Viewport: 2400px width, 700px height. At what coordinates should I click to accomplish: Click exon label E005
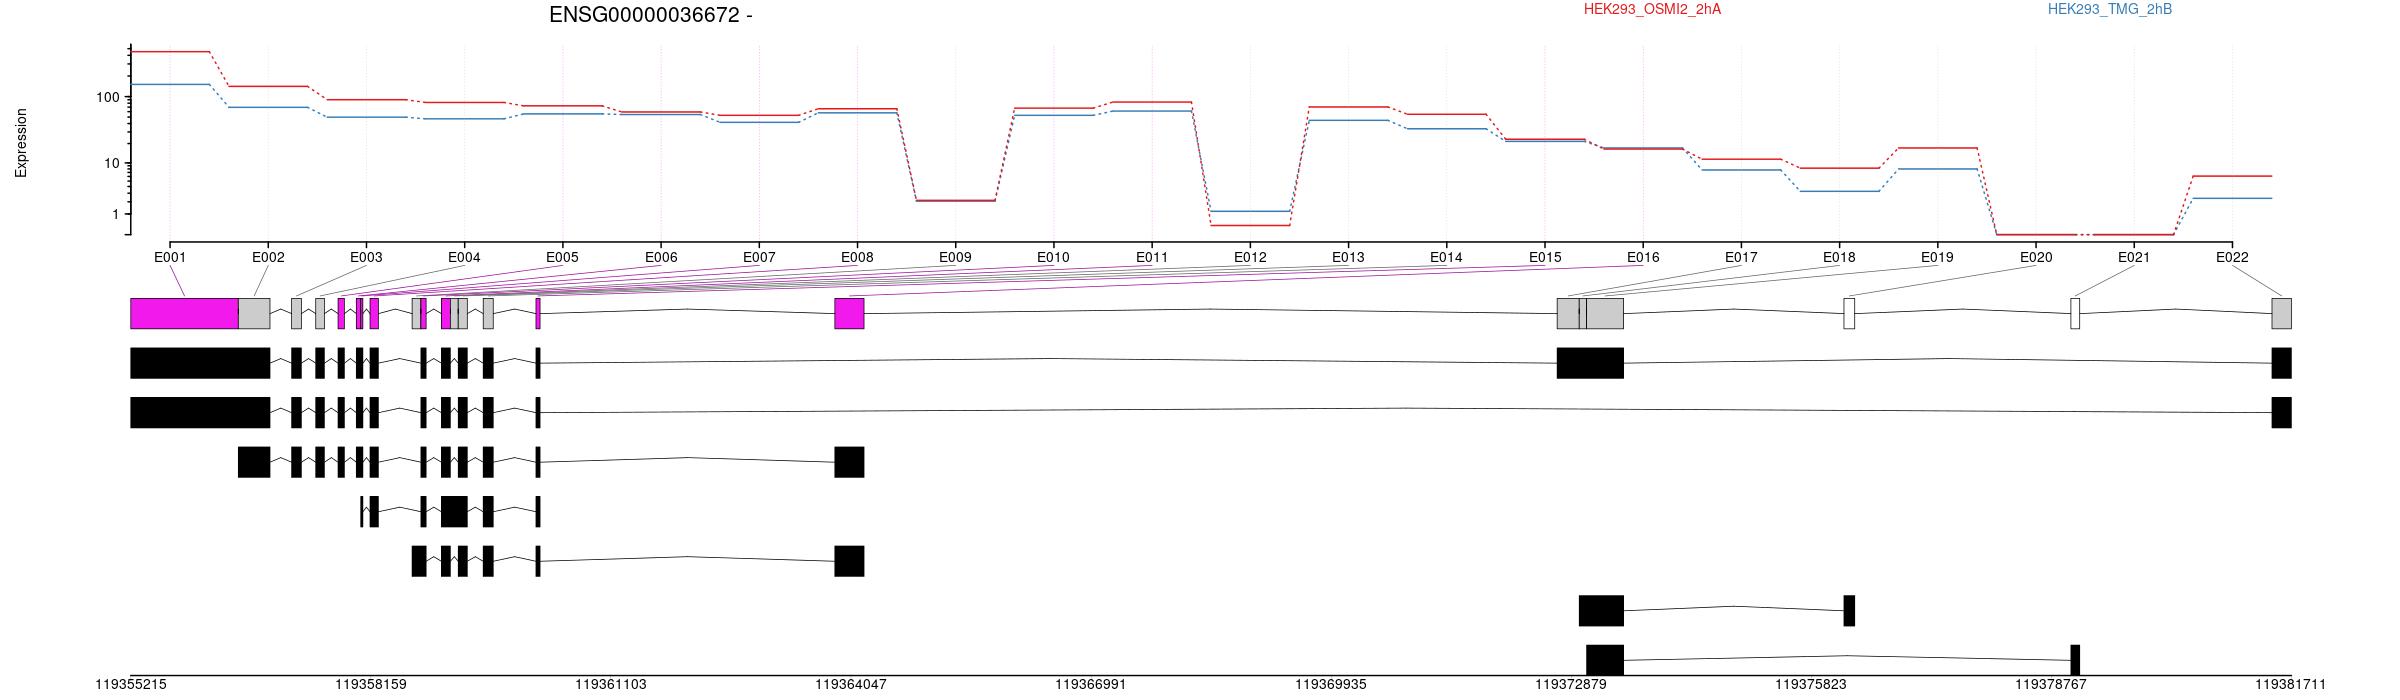tap(562, 257)
